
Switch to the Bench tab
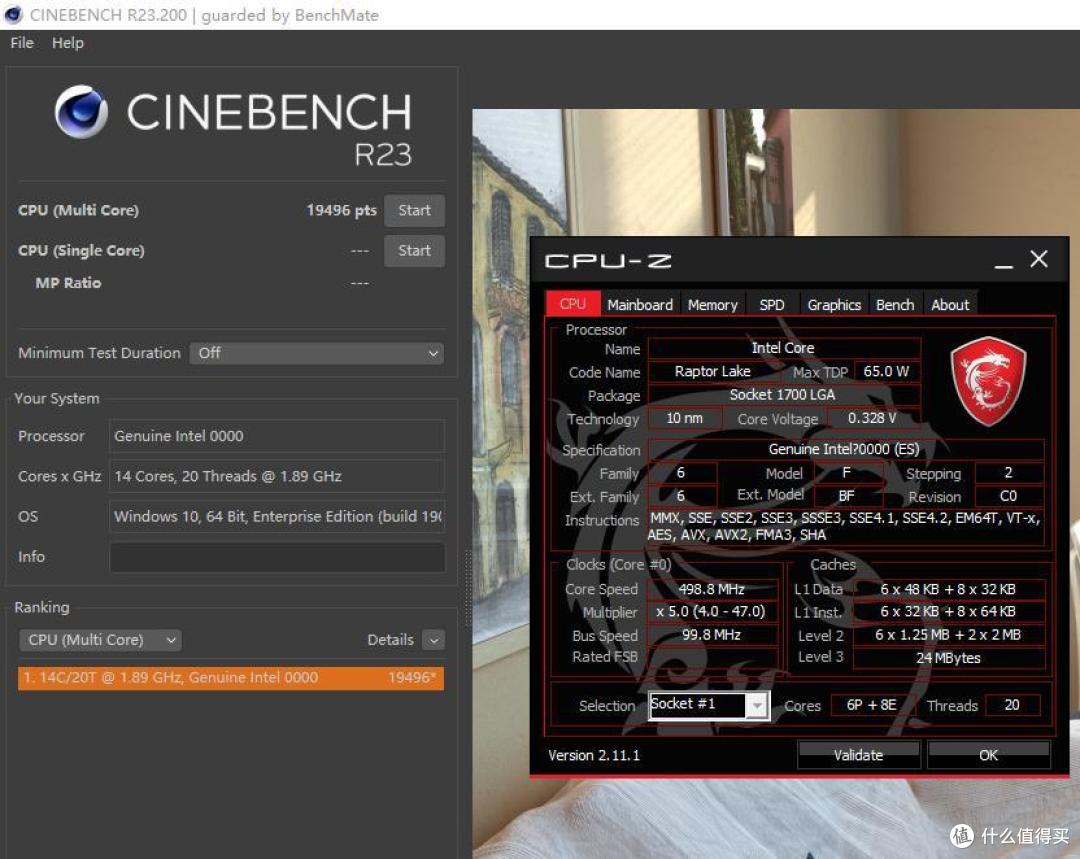click(895, 304)
